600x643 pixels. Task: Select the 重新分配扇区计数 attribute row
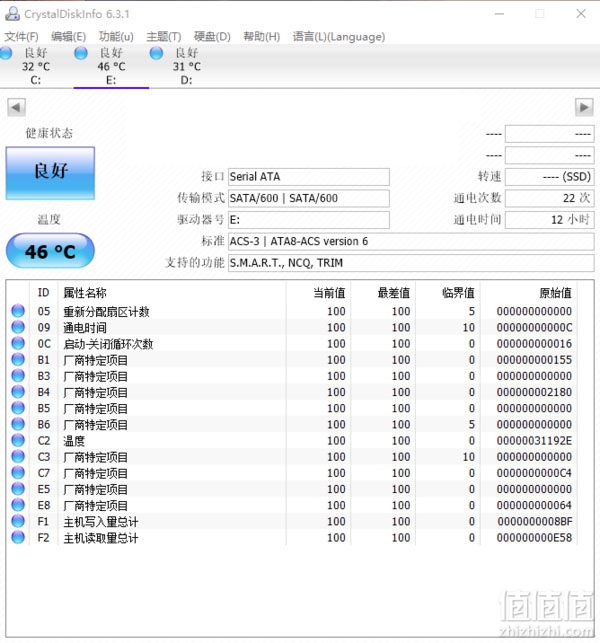[x=292, y=311]
